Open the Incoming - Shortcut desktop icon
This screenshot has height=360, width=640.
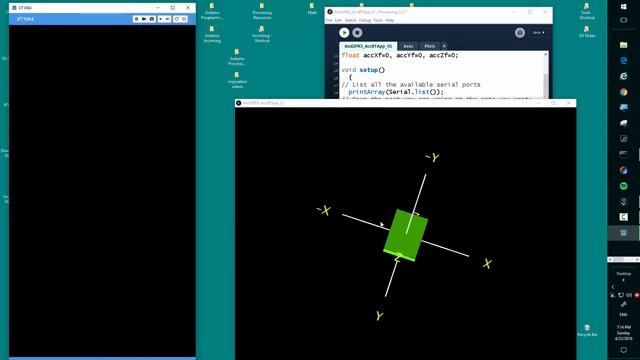[262, 34]
